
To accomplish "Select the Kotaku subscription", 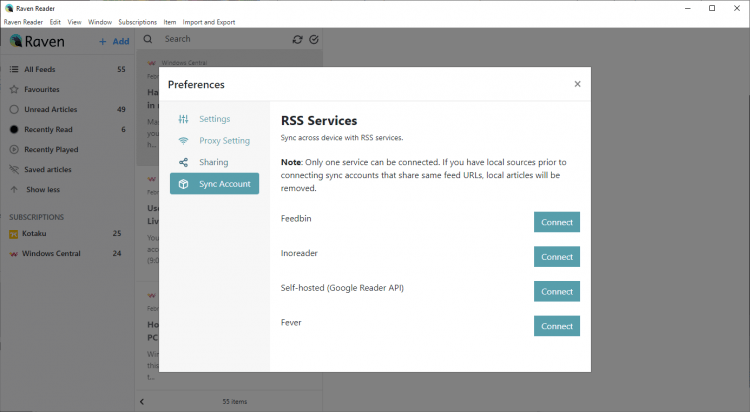I will 67,234.
